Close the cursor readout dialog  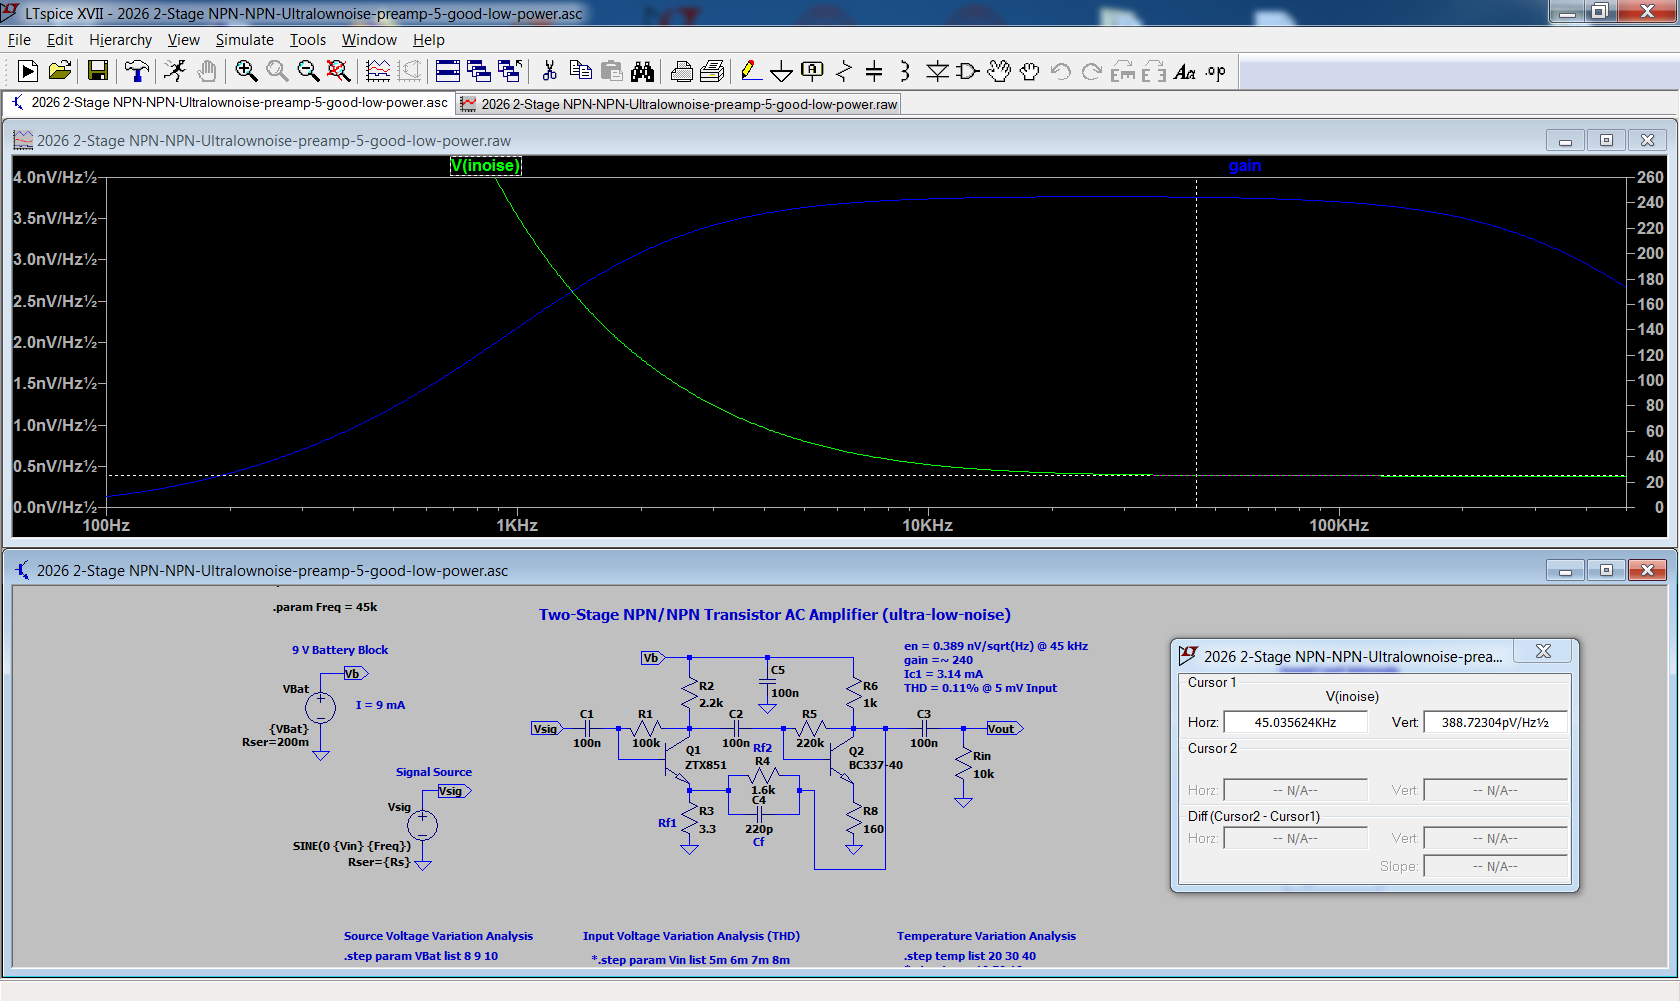click(1543, 651)
